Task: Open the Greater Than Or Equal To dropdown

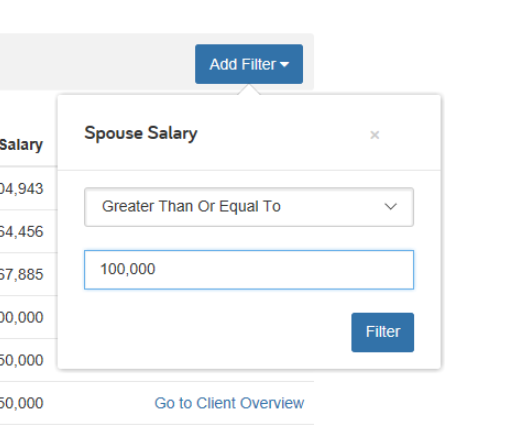Action: tap(249, 207)
